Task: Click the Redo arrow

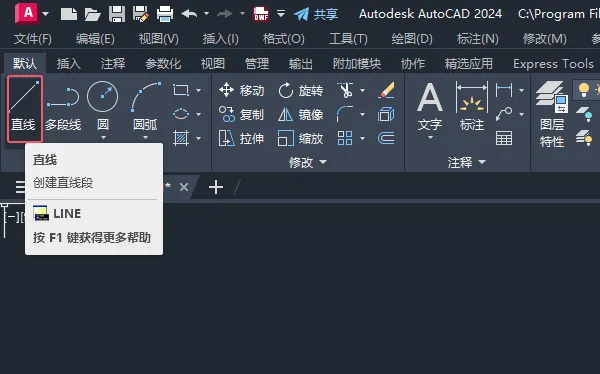Action: 225,14
